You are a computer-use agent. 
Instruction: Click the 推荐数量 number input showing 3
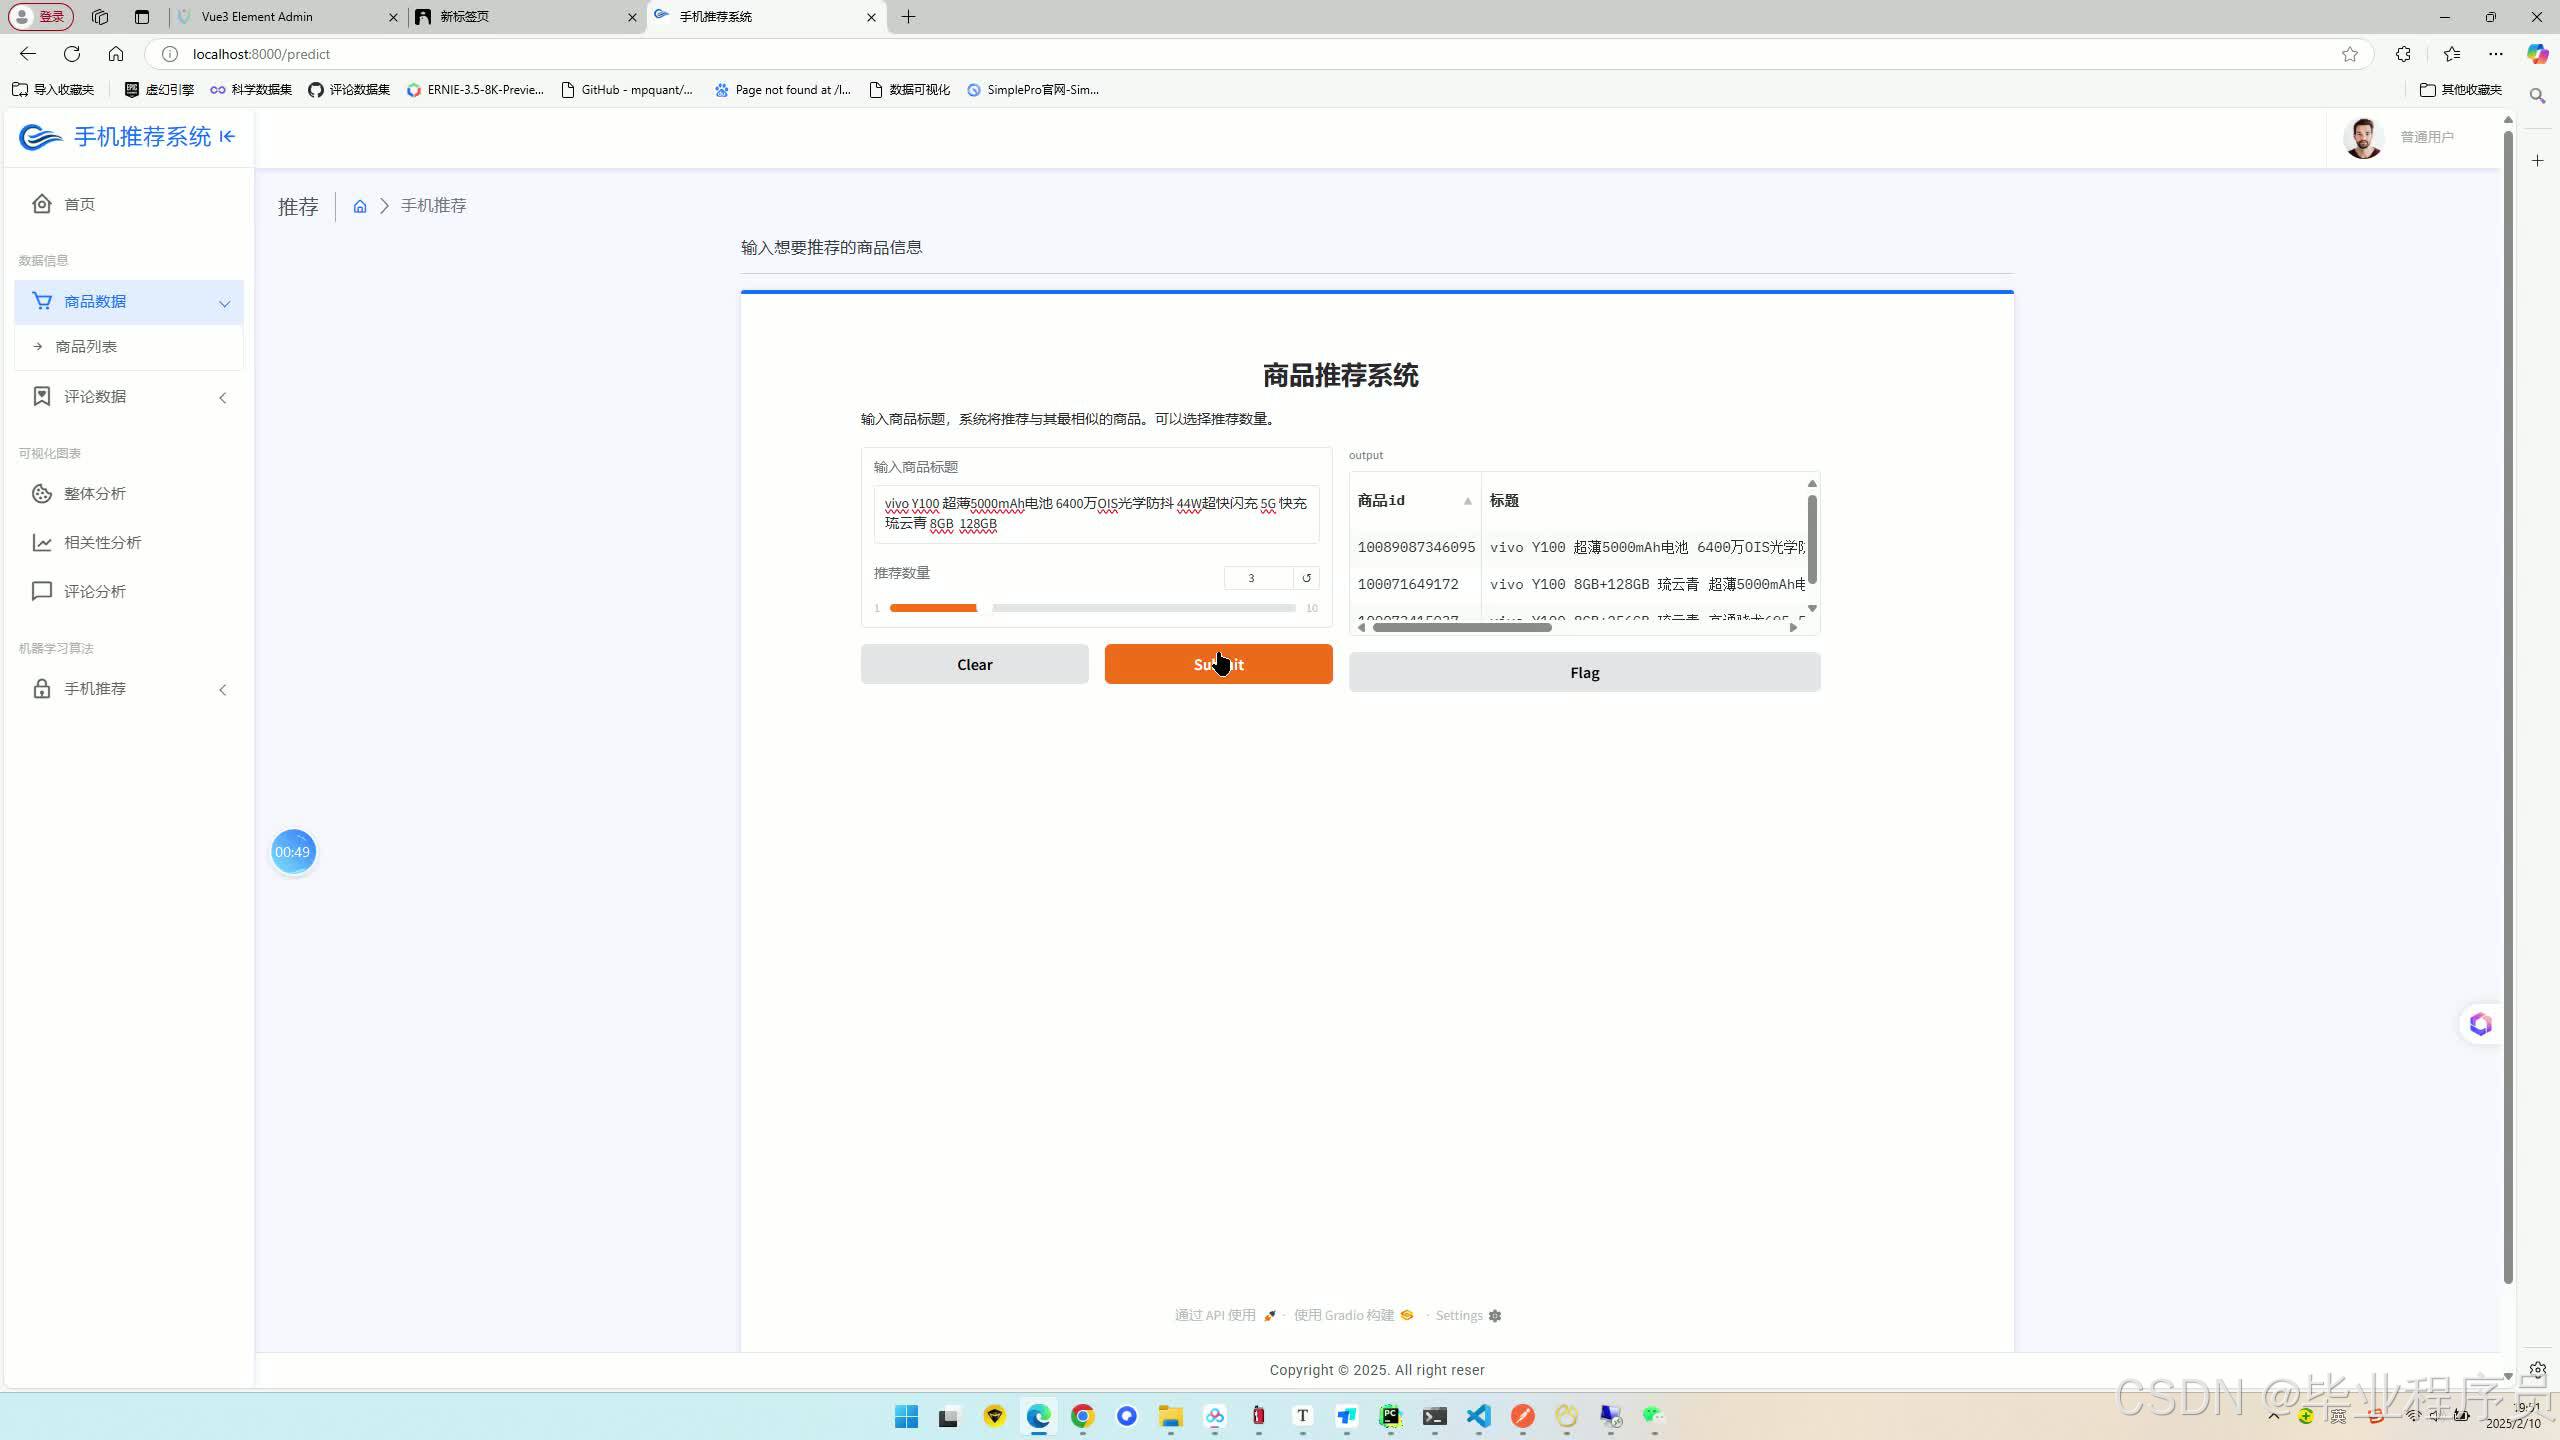pos(1258,578)
